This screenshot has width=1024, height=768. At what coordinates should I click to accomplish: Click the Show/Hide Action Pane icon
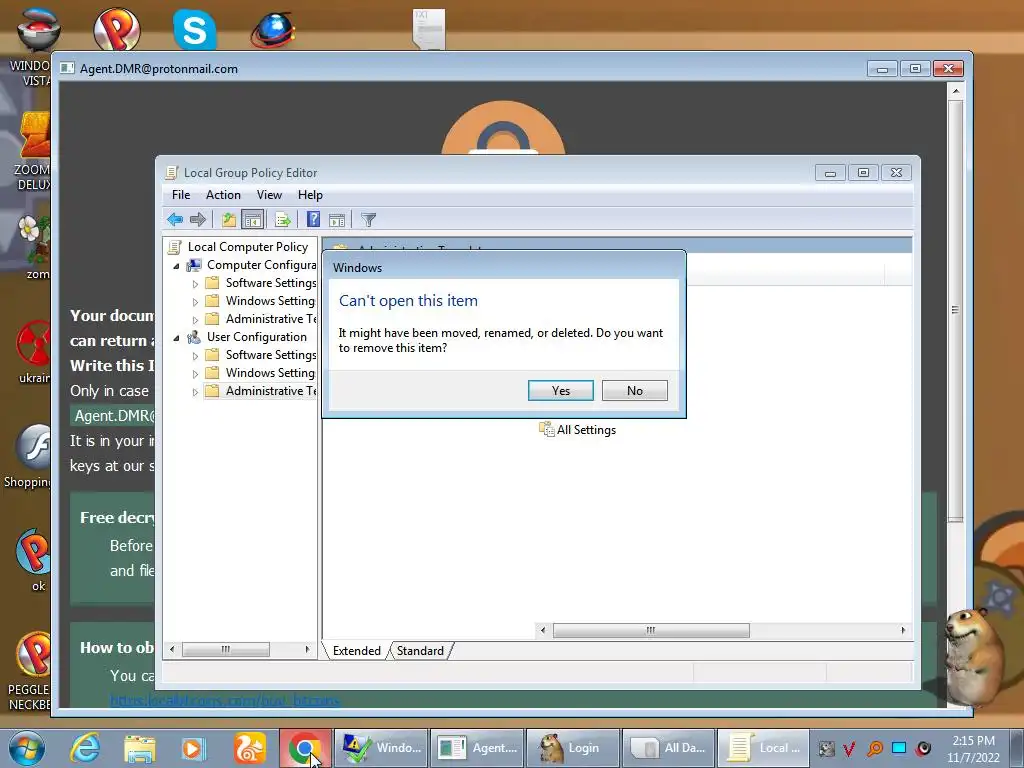(x=337, y=219)
